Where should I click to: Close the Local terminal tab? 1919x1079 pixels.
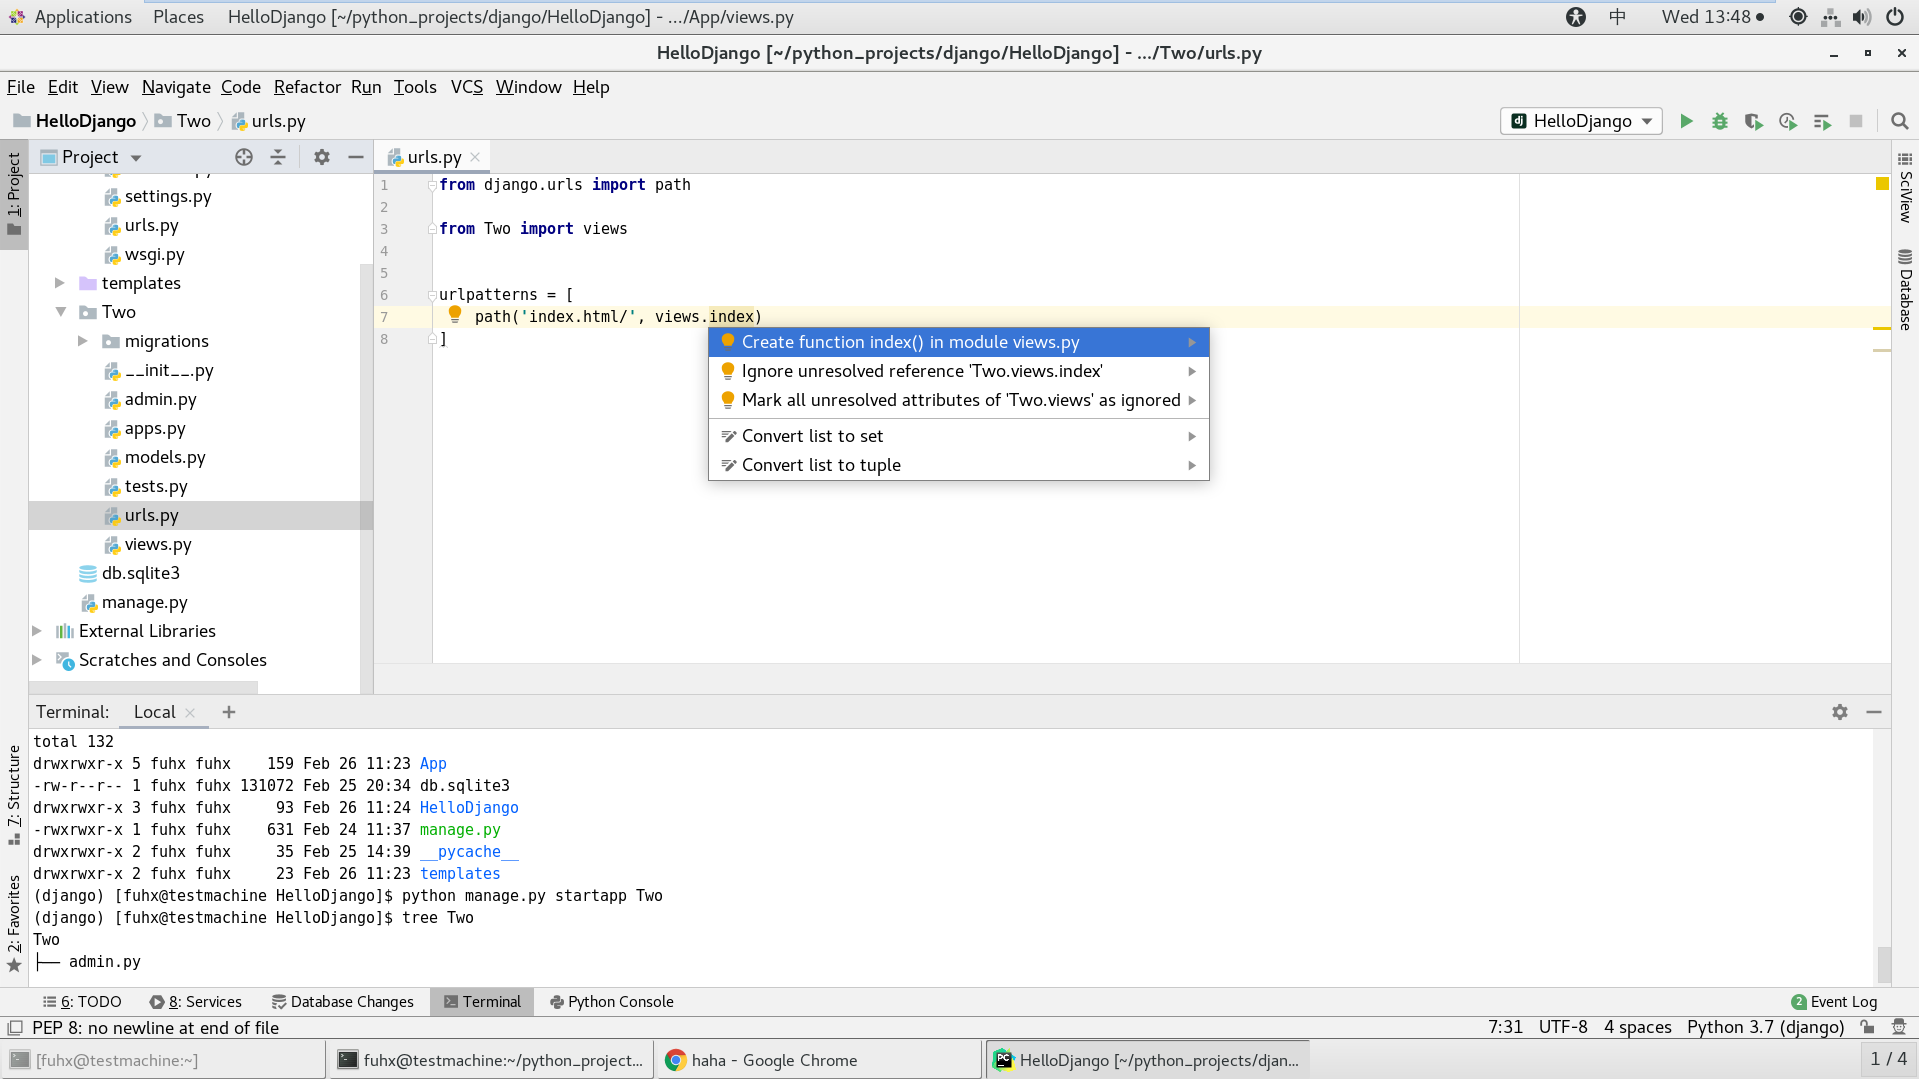[x=190, y=713]
